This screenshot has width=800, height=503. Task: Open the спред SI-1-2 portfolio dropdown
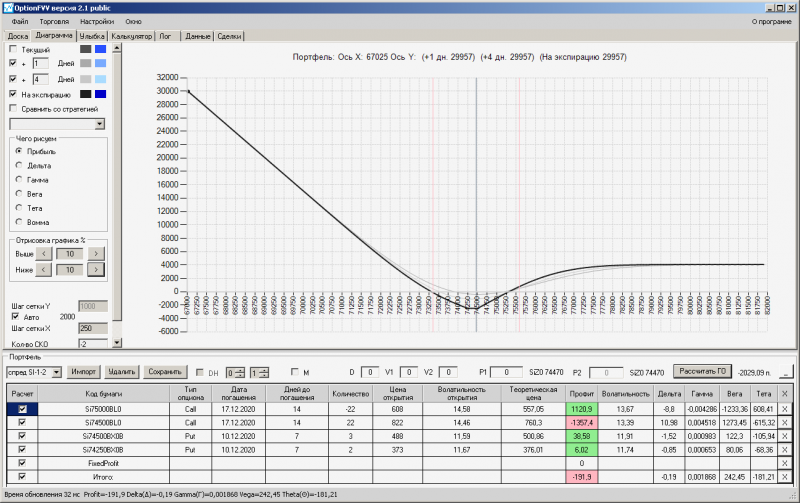tap(57, 372)
